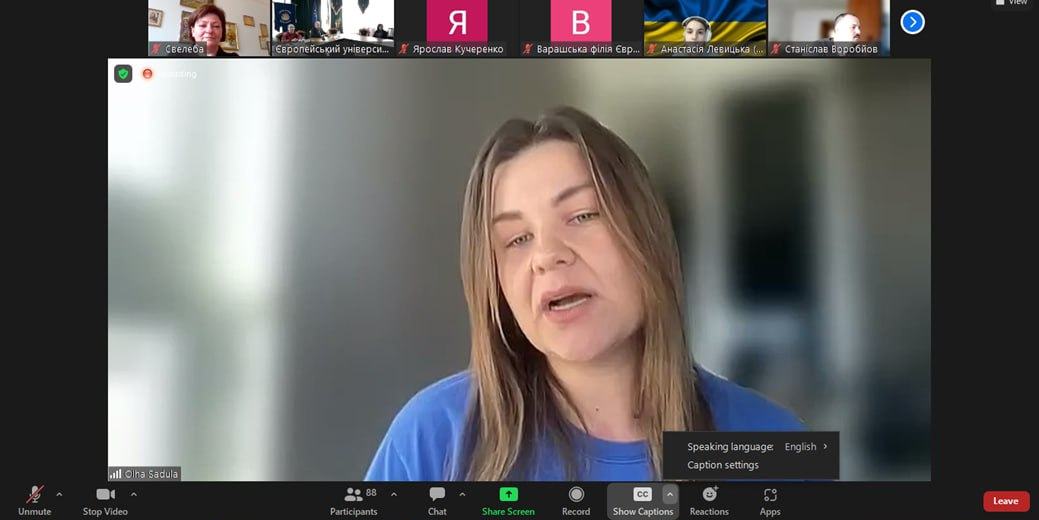Screen dimensions: 1039x520
Task: Open the Apps panel
Action: (770, 501)
